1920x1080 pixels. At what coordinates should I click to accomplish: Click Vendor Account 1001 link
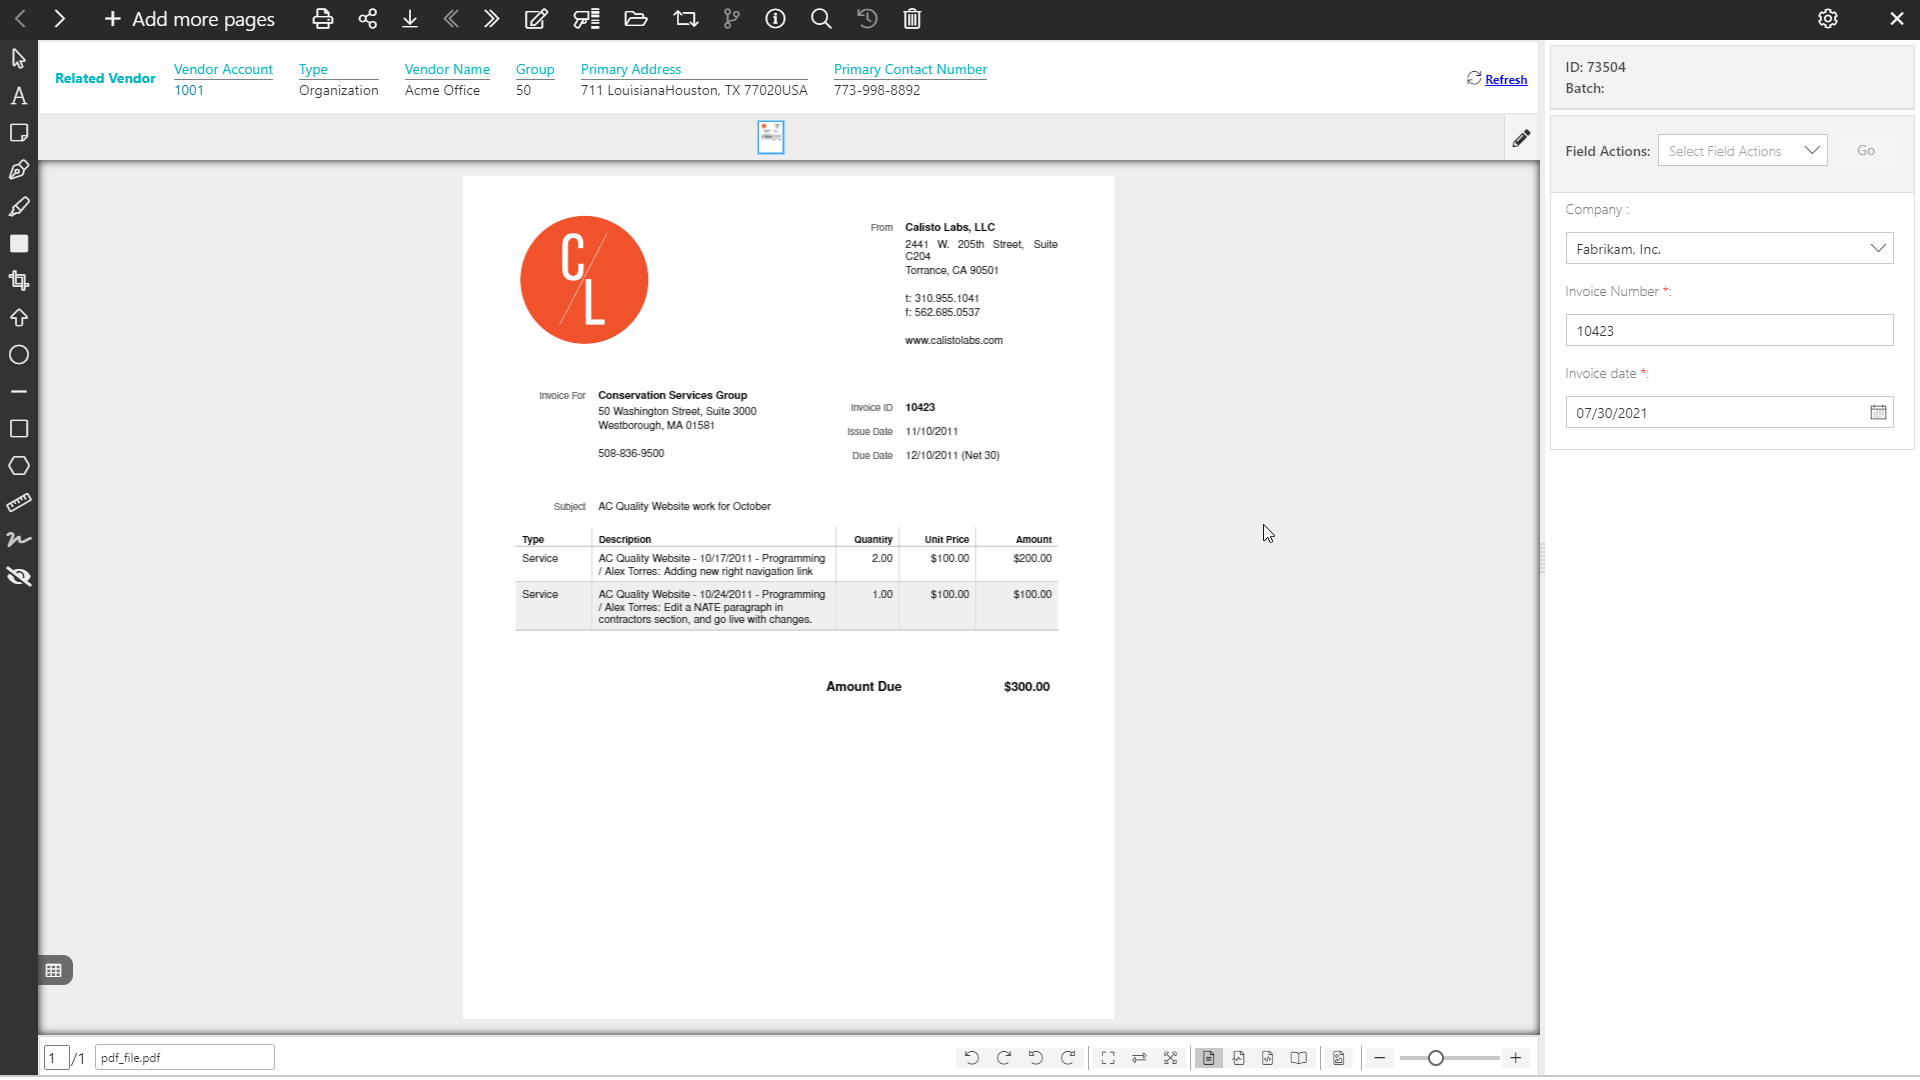pos(189,90)
